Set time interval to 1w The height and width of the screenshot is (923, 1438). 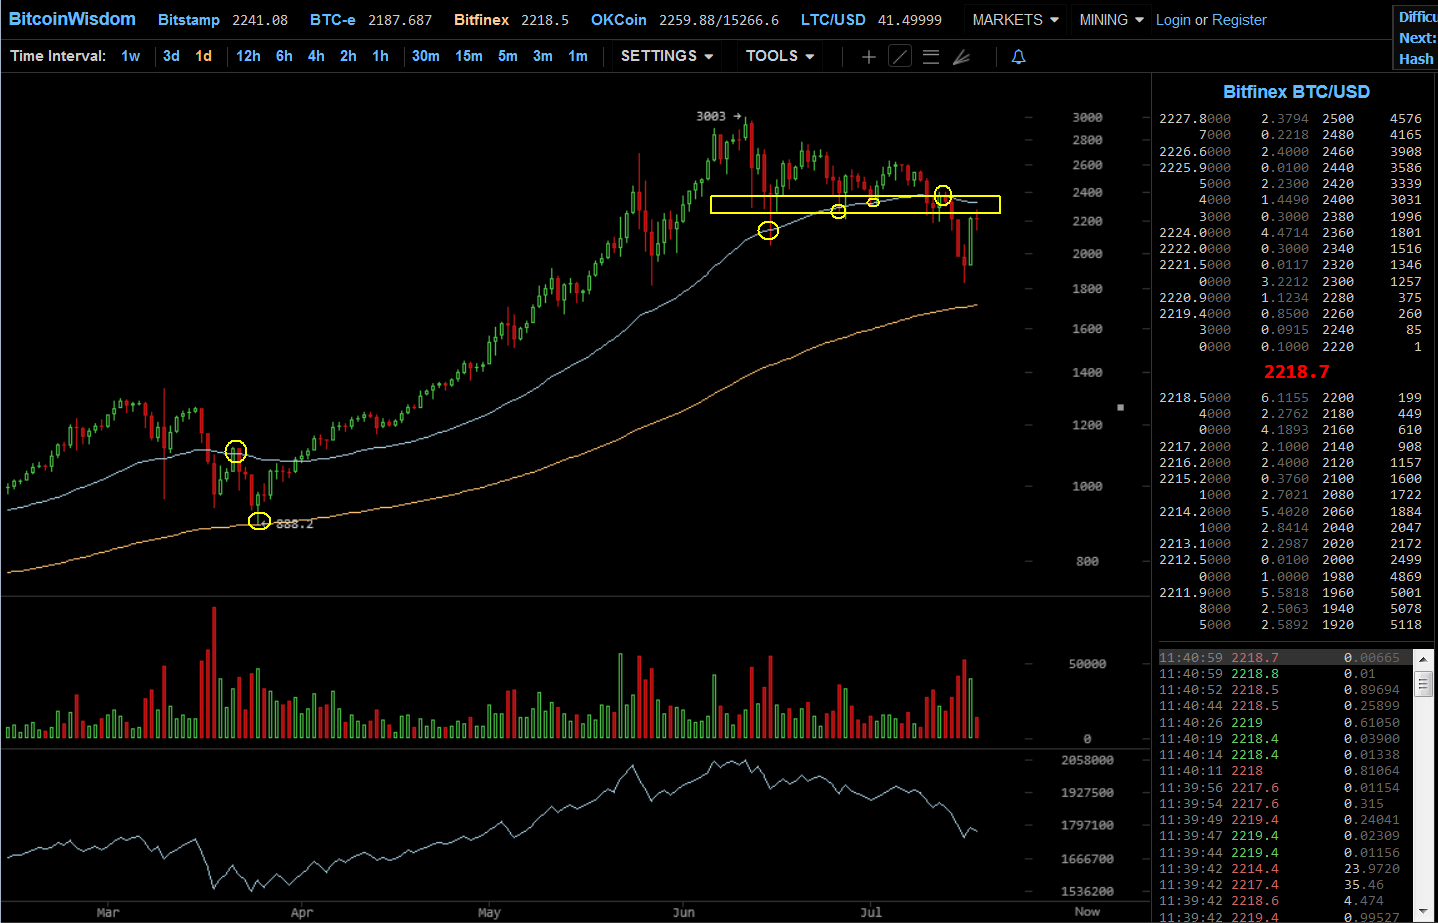click(131, 56)
